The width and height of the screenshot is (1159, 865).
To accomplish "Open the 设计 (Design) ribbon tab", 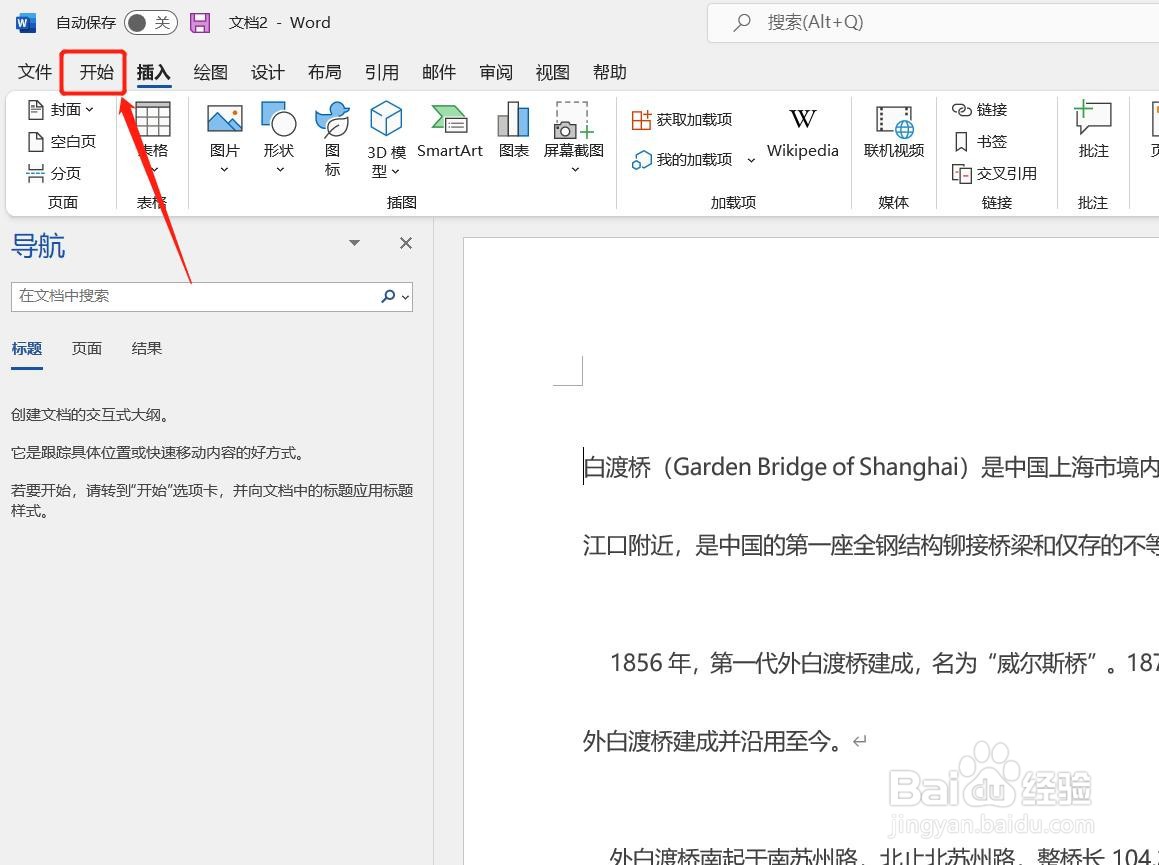I will click(268, 72).
